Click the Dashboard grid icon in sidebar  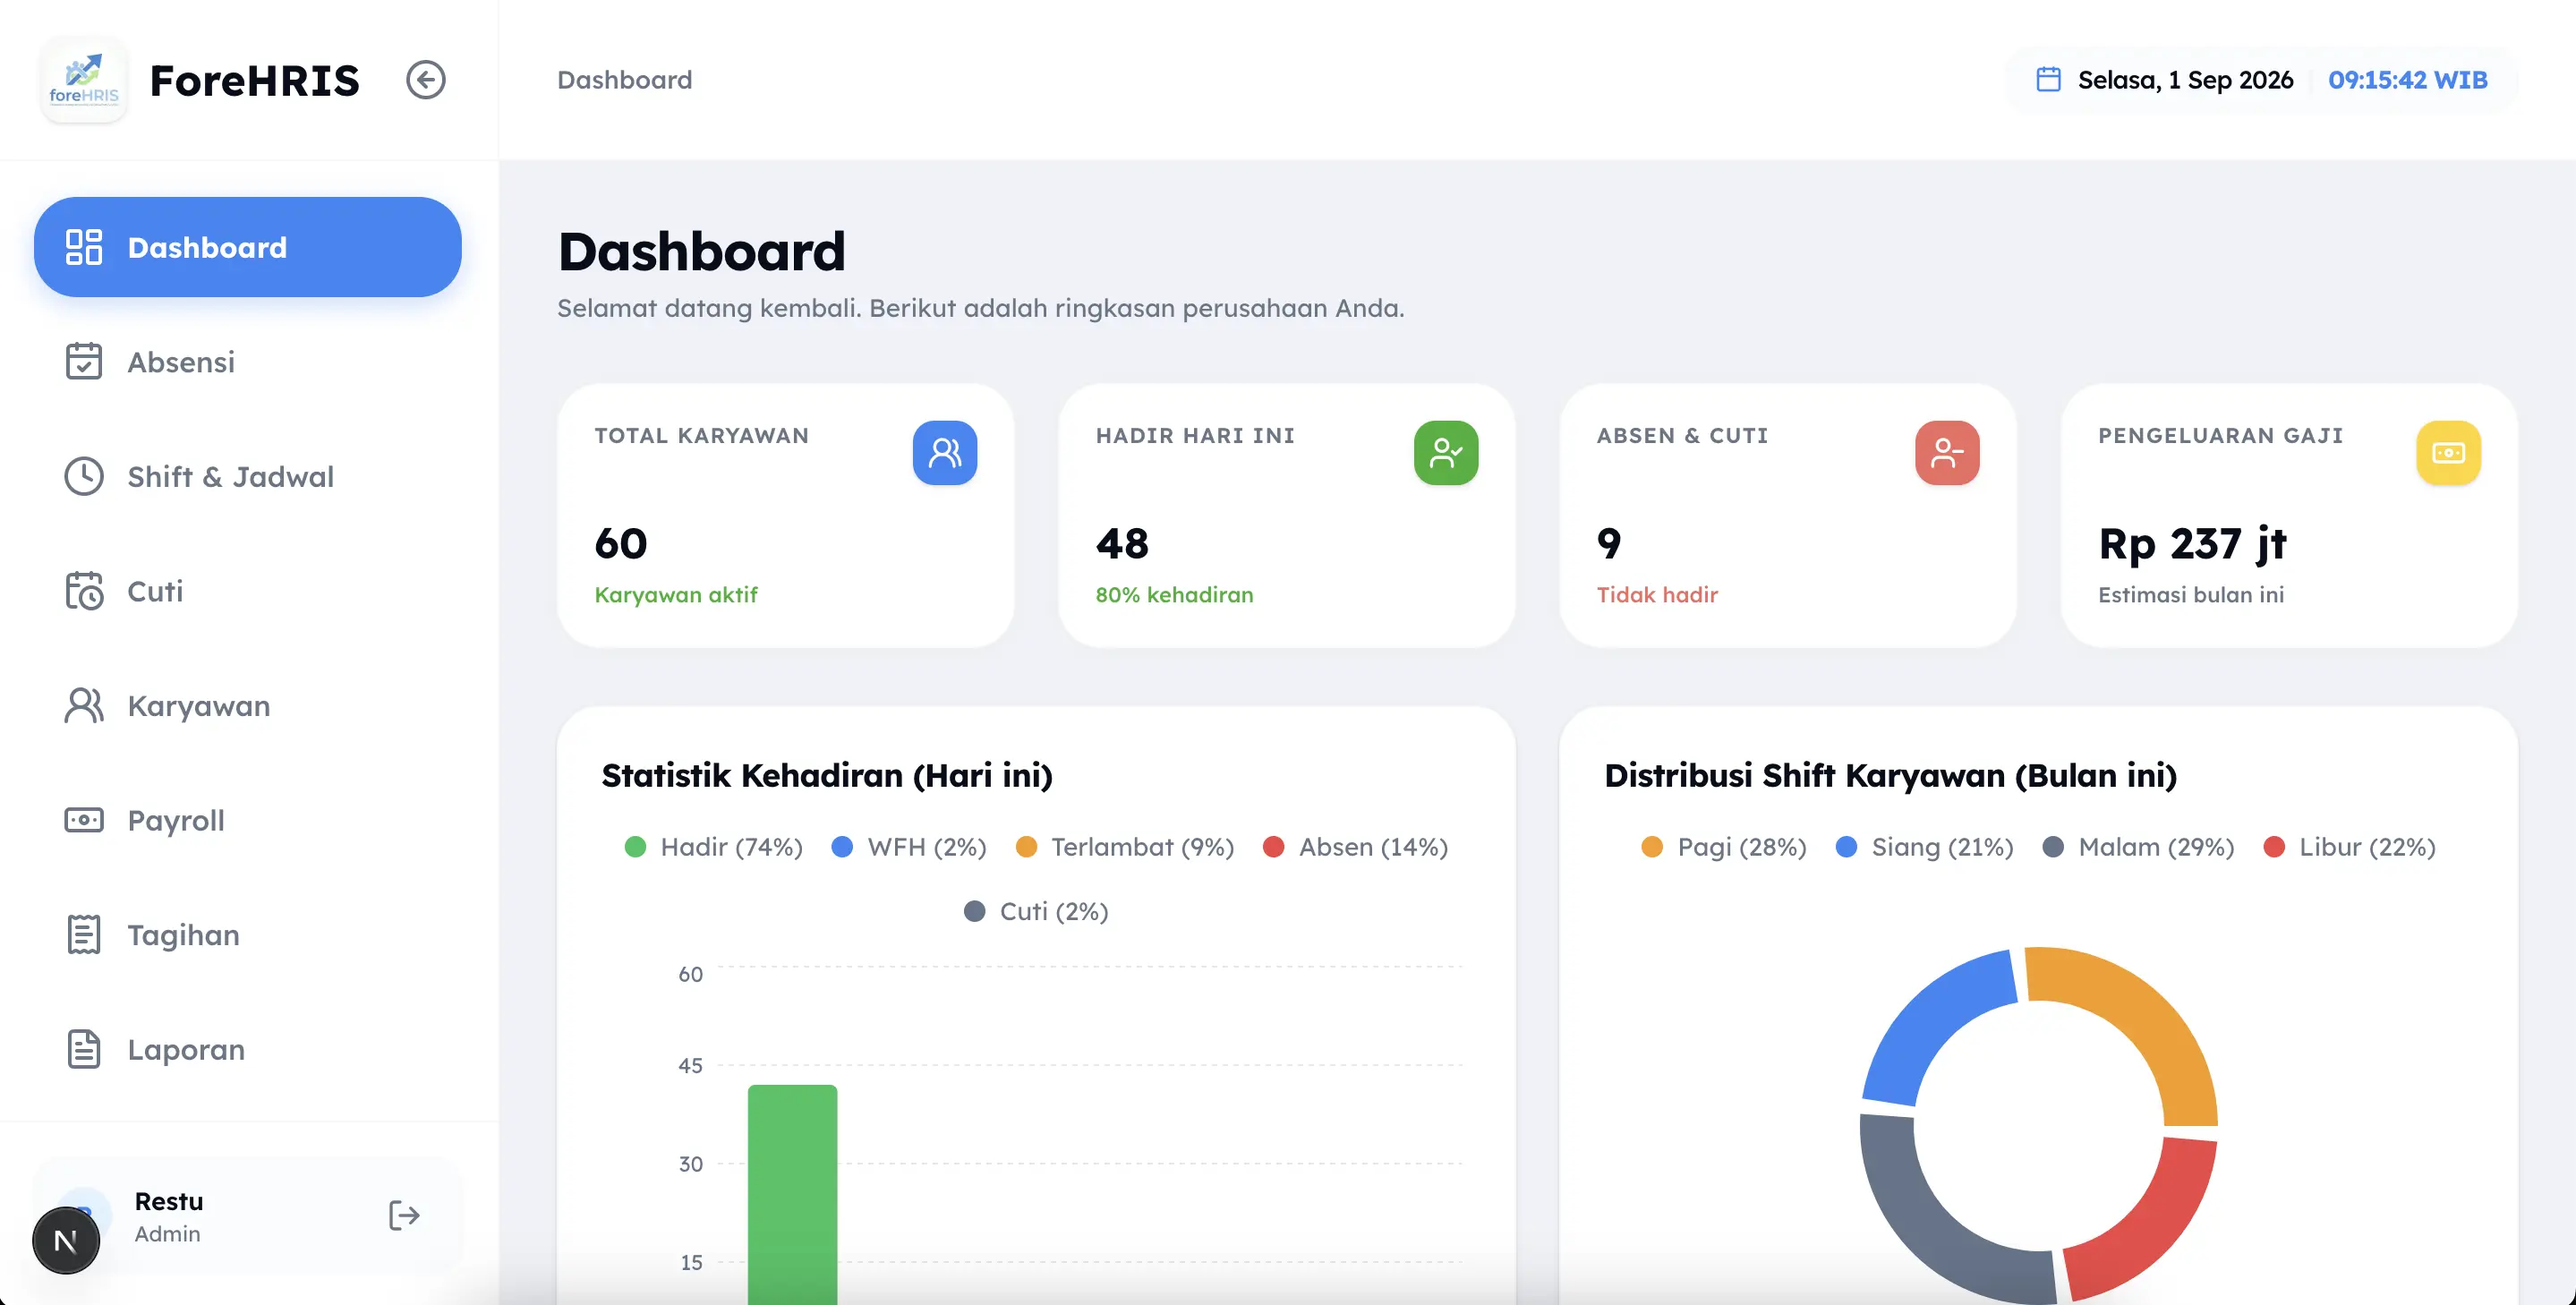tap(84, 247)
